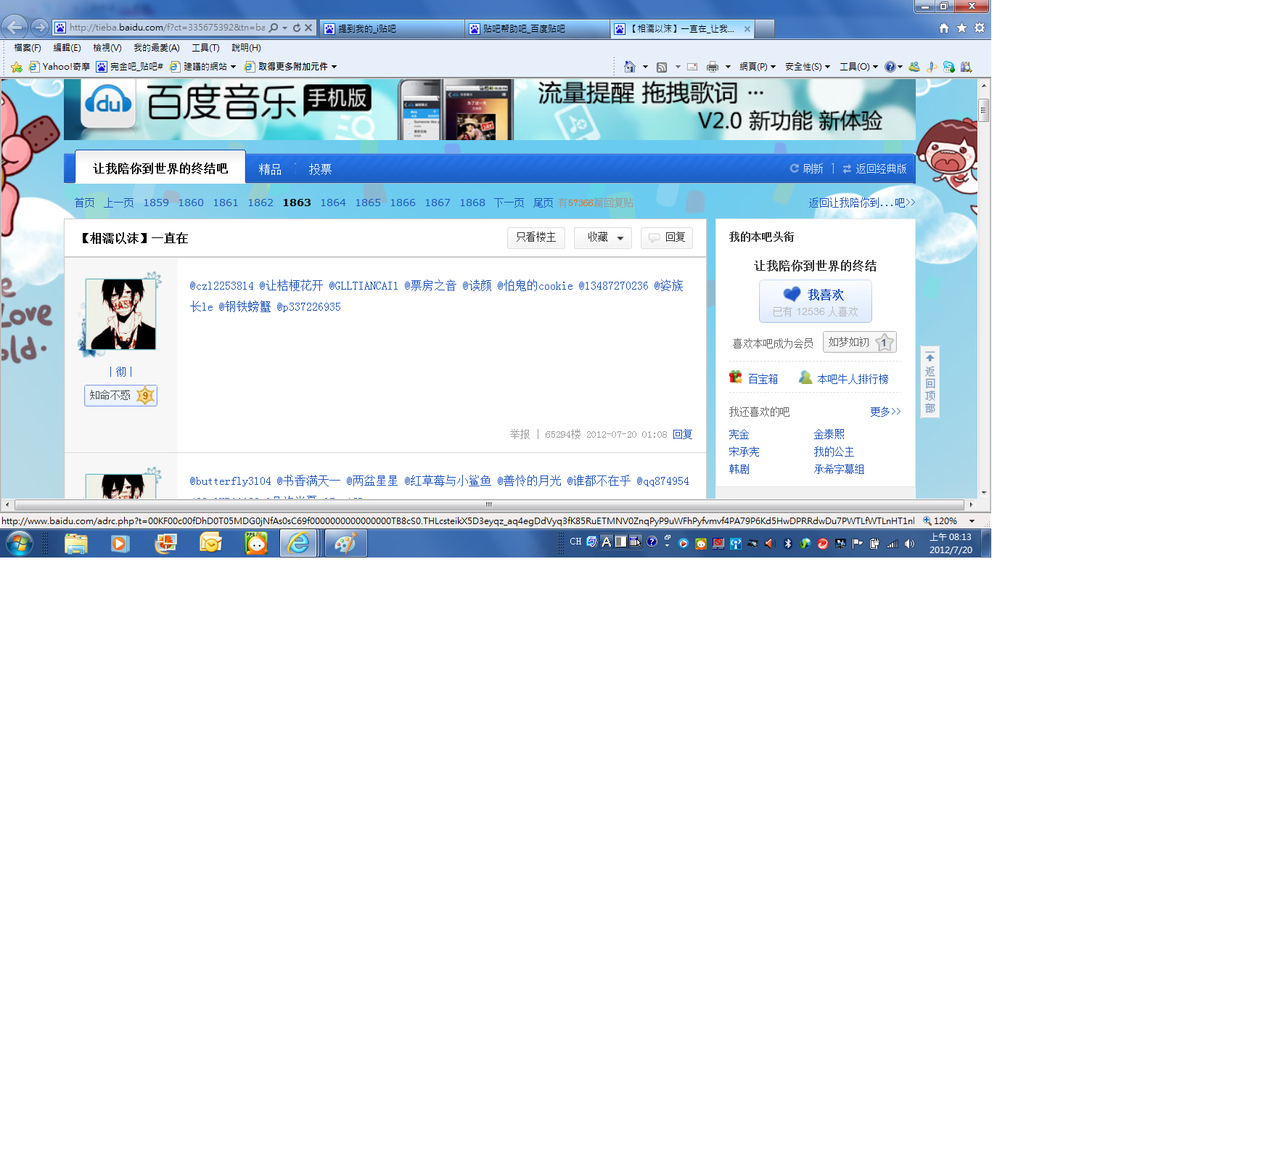Click the 下一页 next page link
Image resolution: width=1280 pixels, height=1176 pixels.
click(x=509, y=203)
